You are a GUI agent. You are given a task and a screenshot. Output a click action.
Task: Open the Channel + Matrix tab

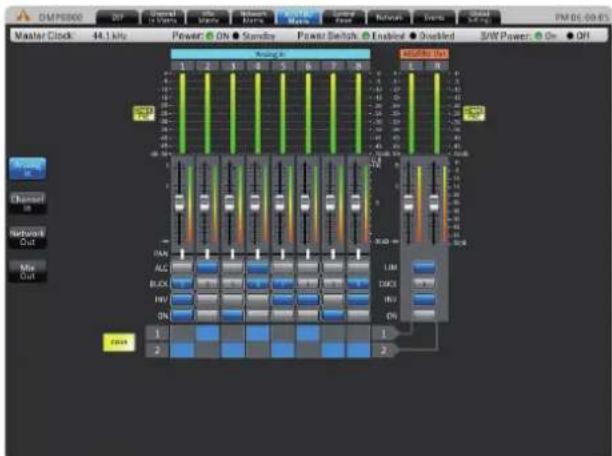click(x=163, y=17)
